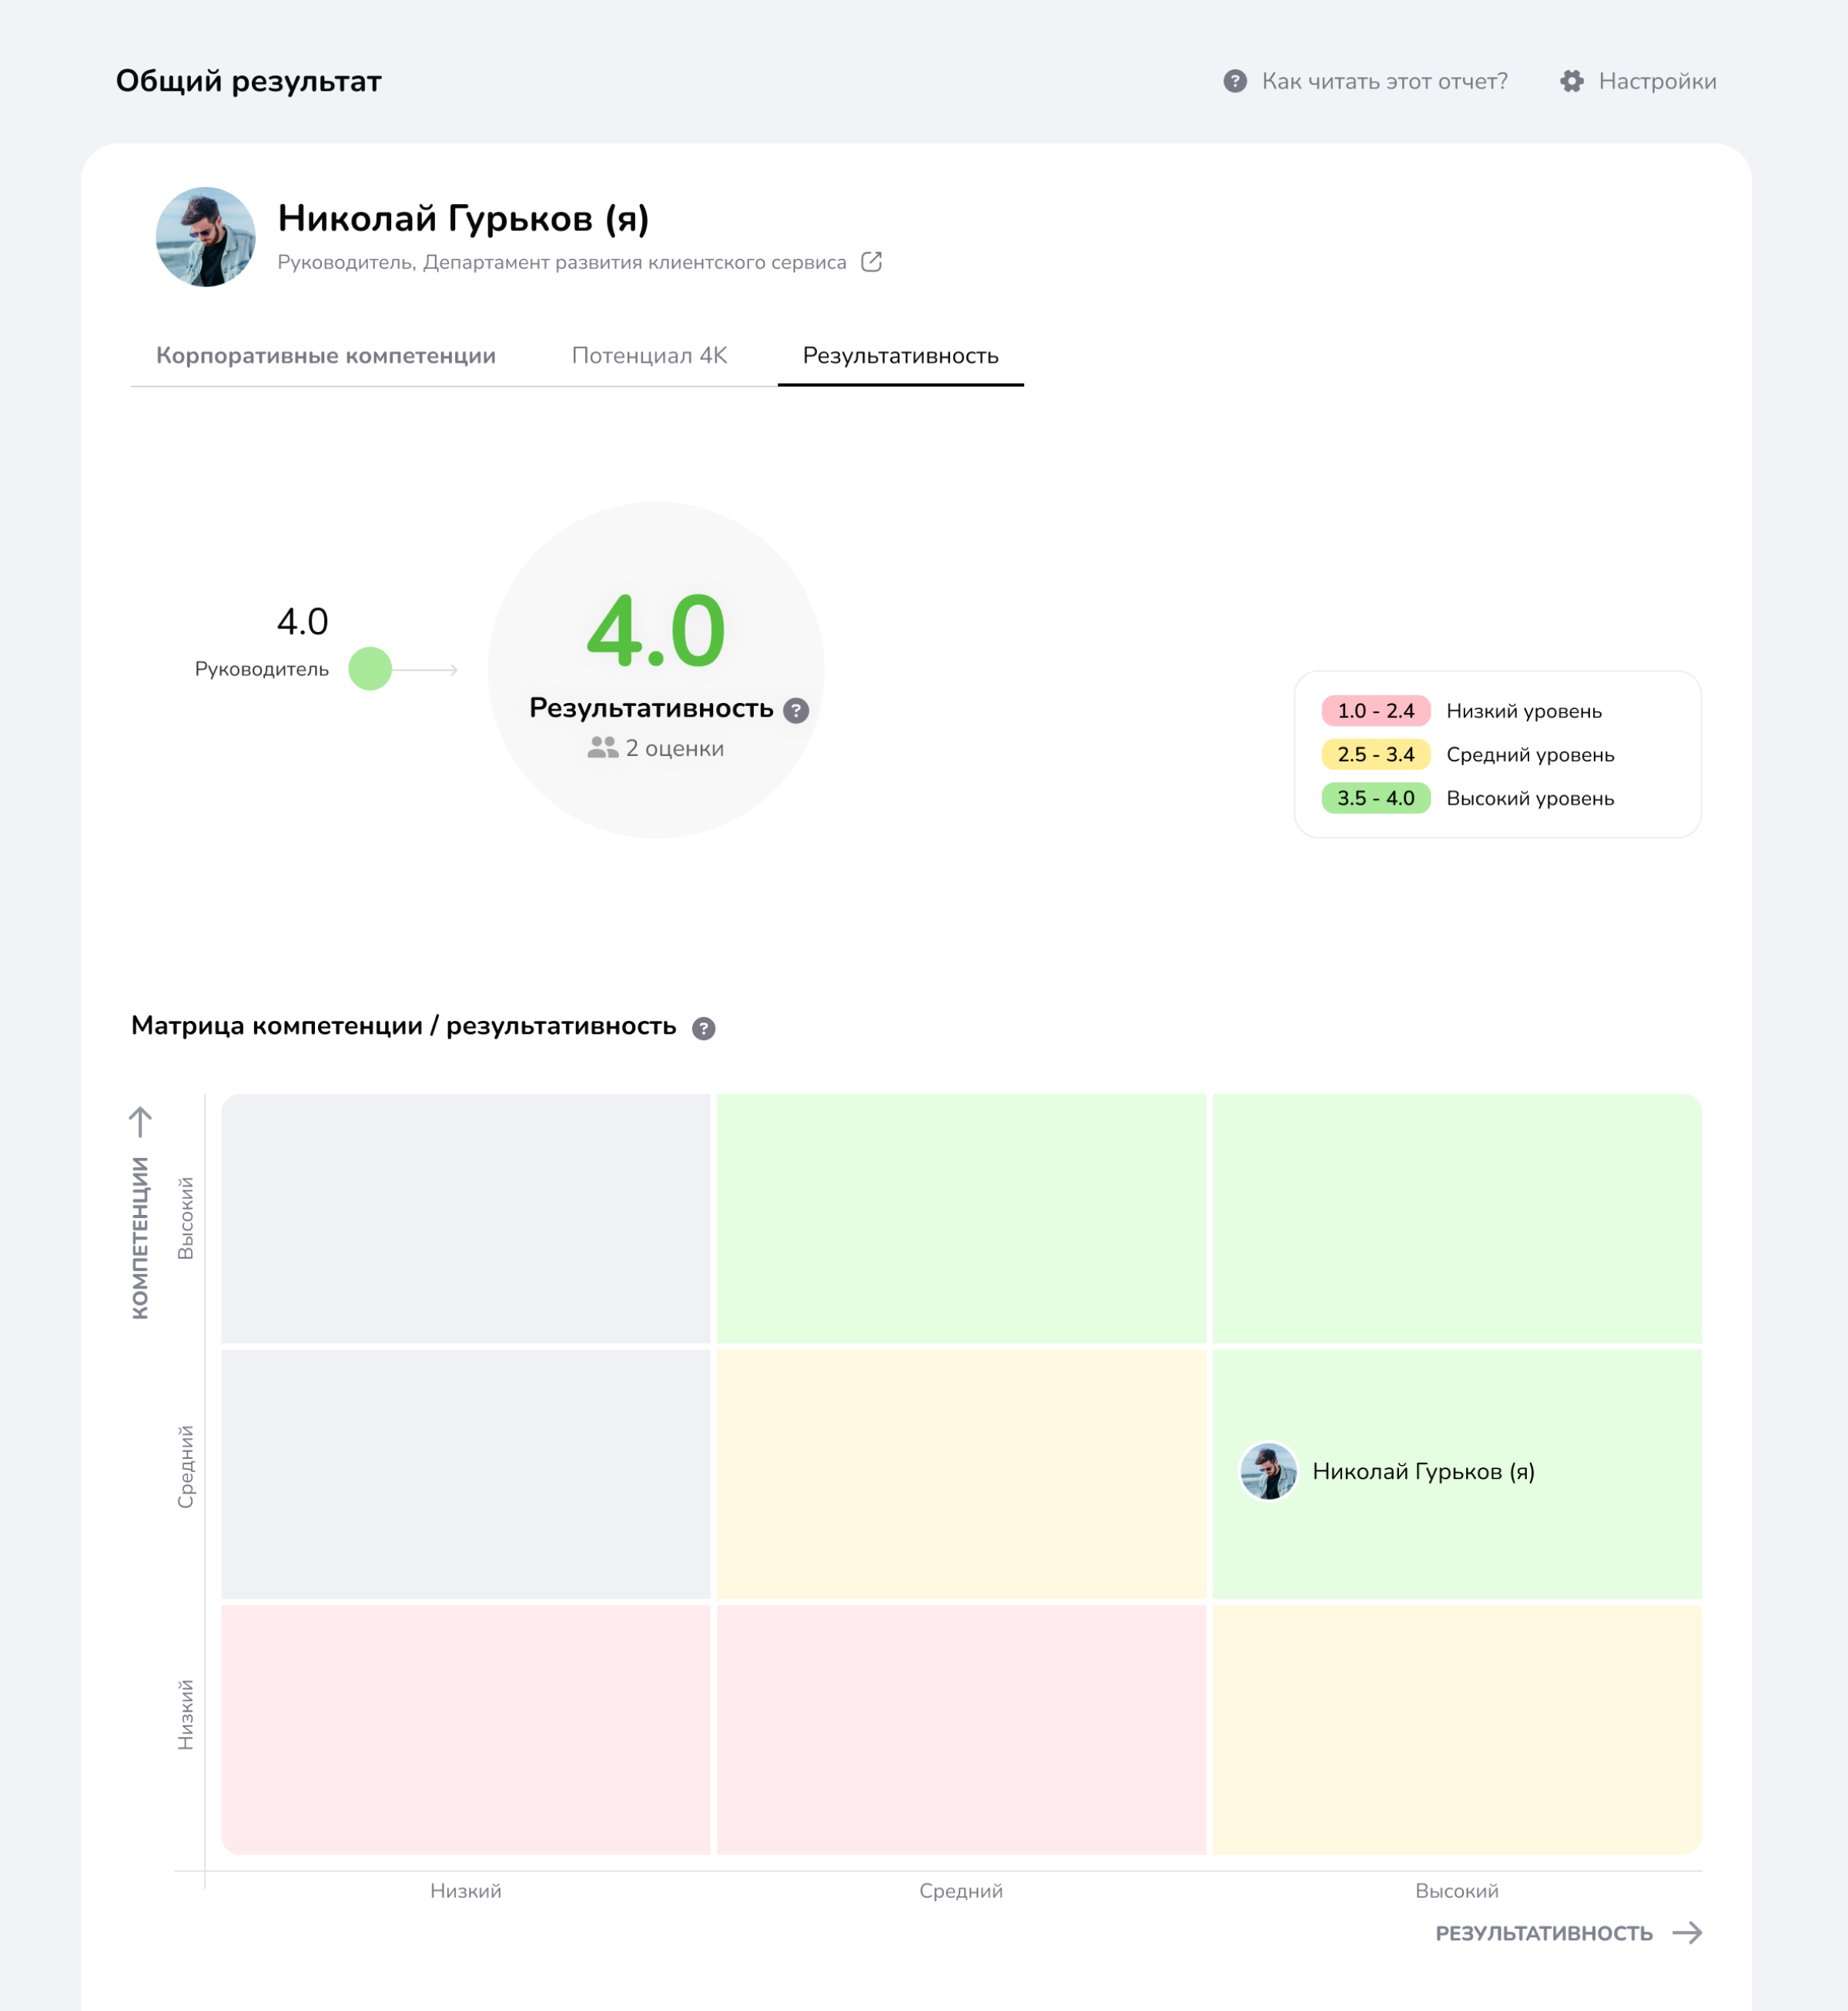The image size is (1848, 2011).
Task: Click the people icon next to '2 оценки'
Action: (x=602, y=748)
